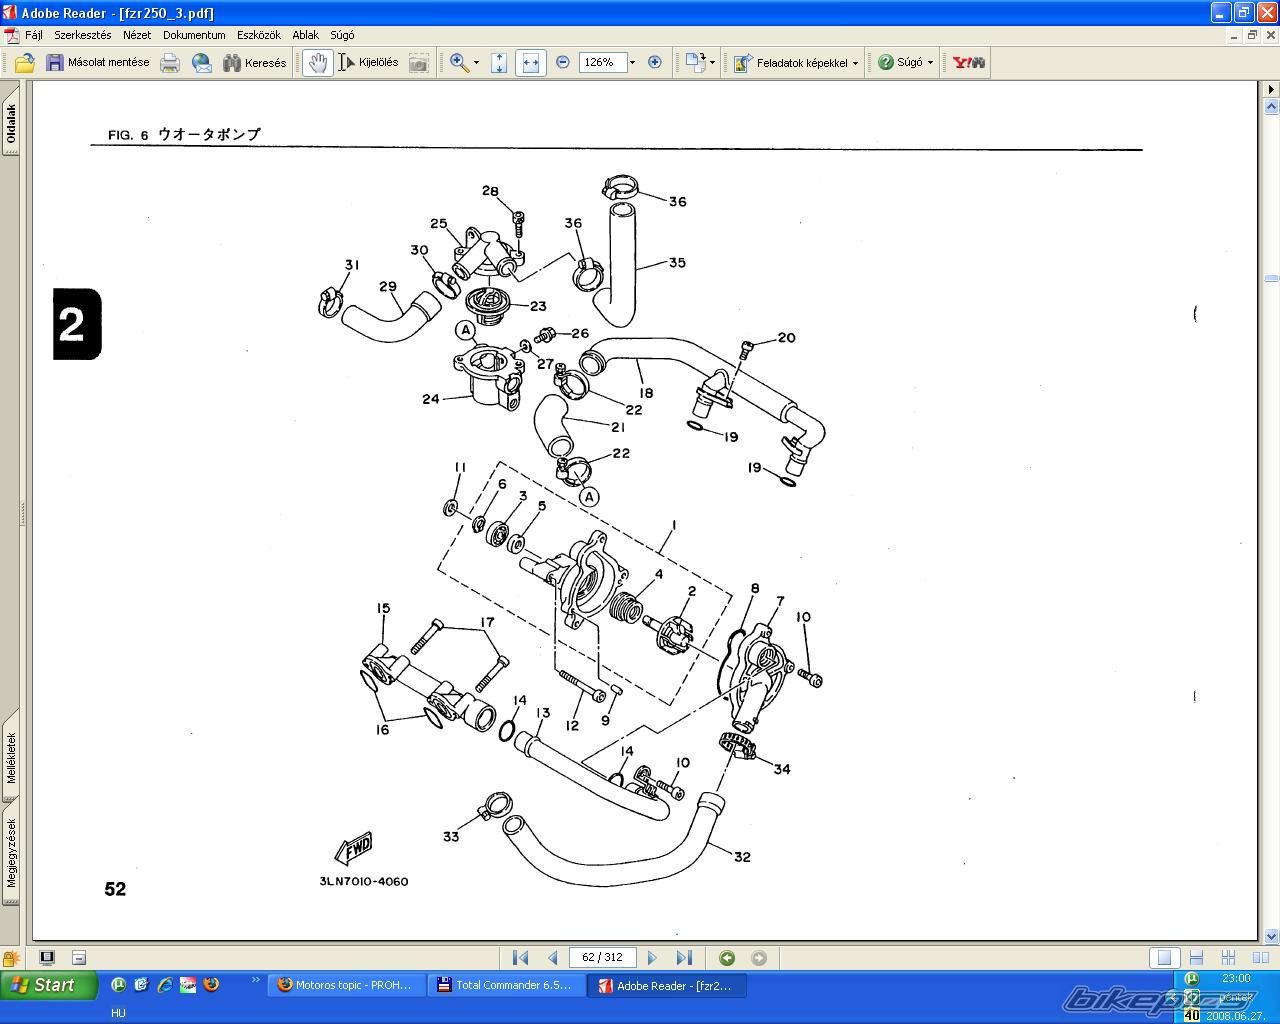Screen dimensions: 1280x1024
Task: Click the uTorrent quick launch icon
Action: (x=118, y=984)
